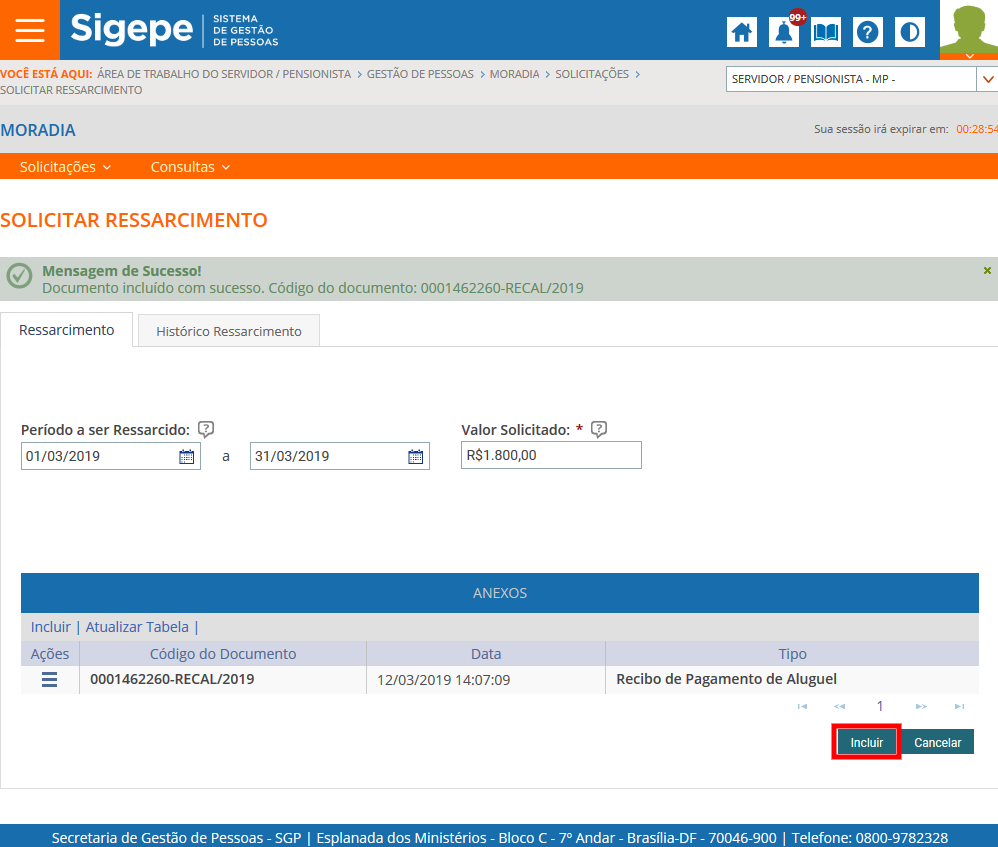The image size is (998, 847).
Task: Click the Código do Documento column header
Action: (223, 654)
